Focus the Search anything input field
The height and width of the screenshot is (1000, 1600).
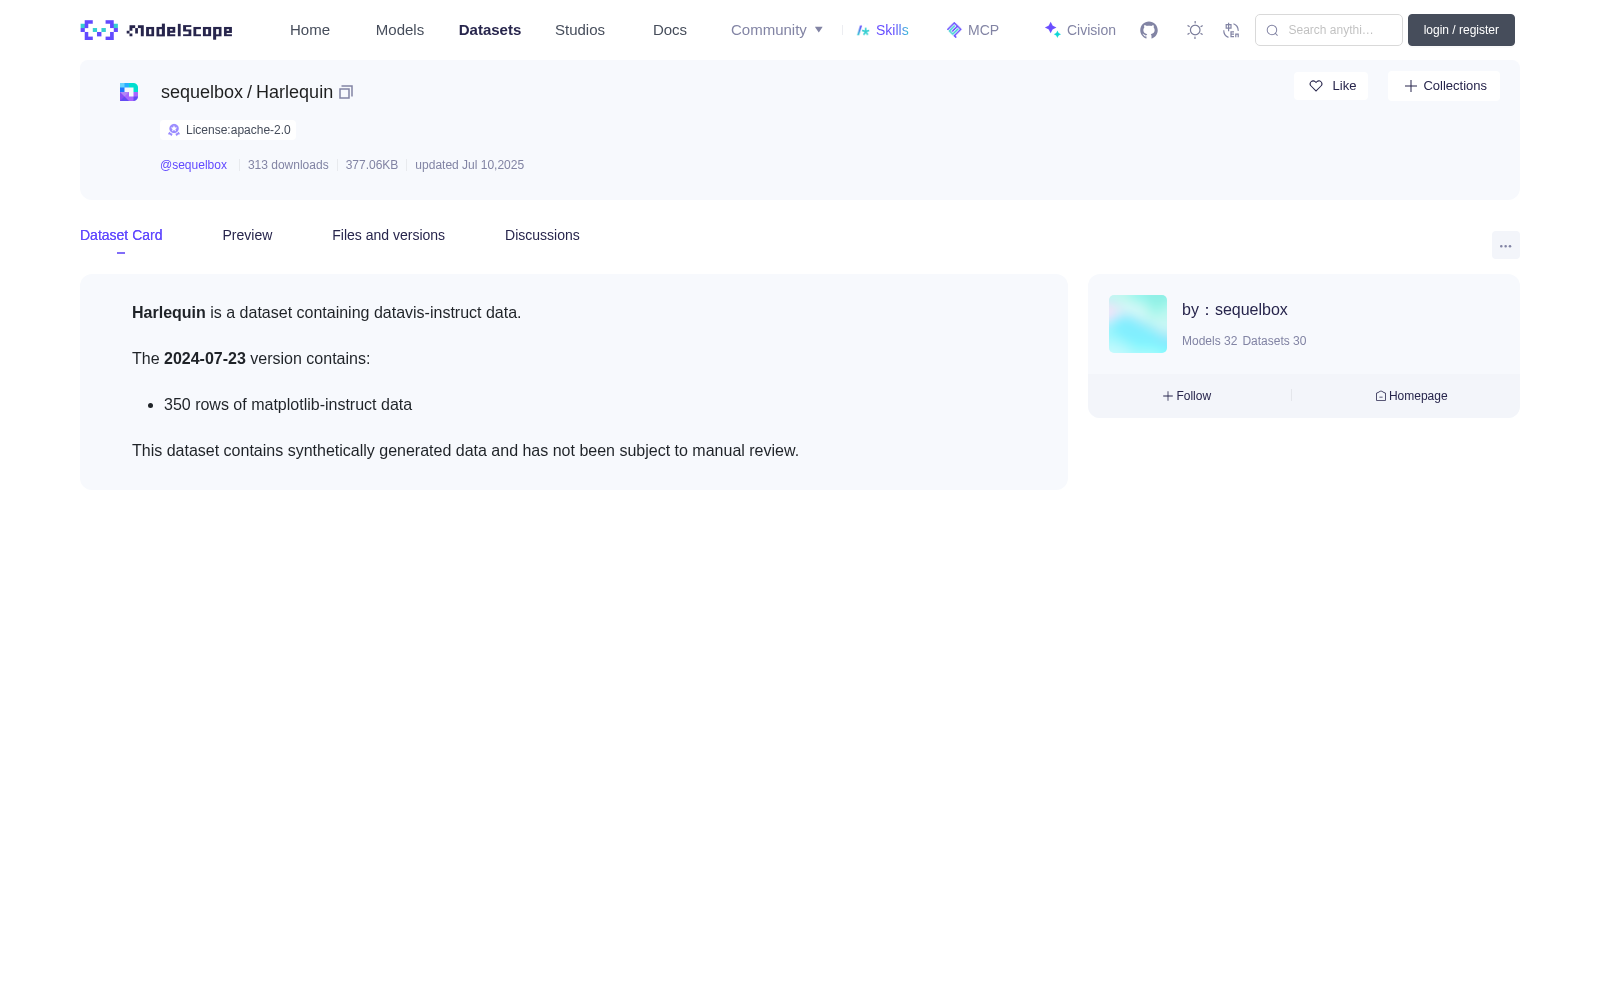tap(1329, 30)
